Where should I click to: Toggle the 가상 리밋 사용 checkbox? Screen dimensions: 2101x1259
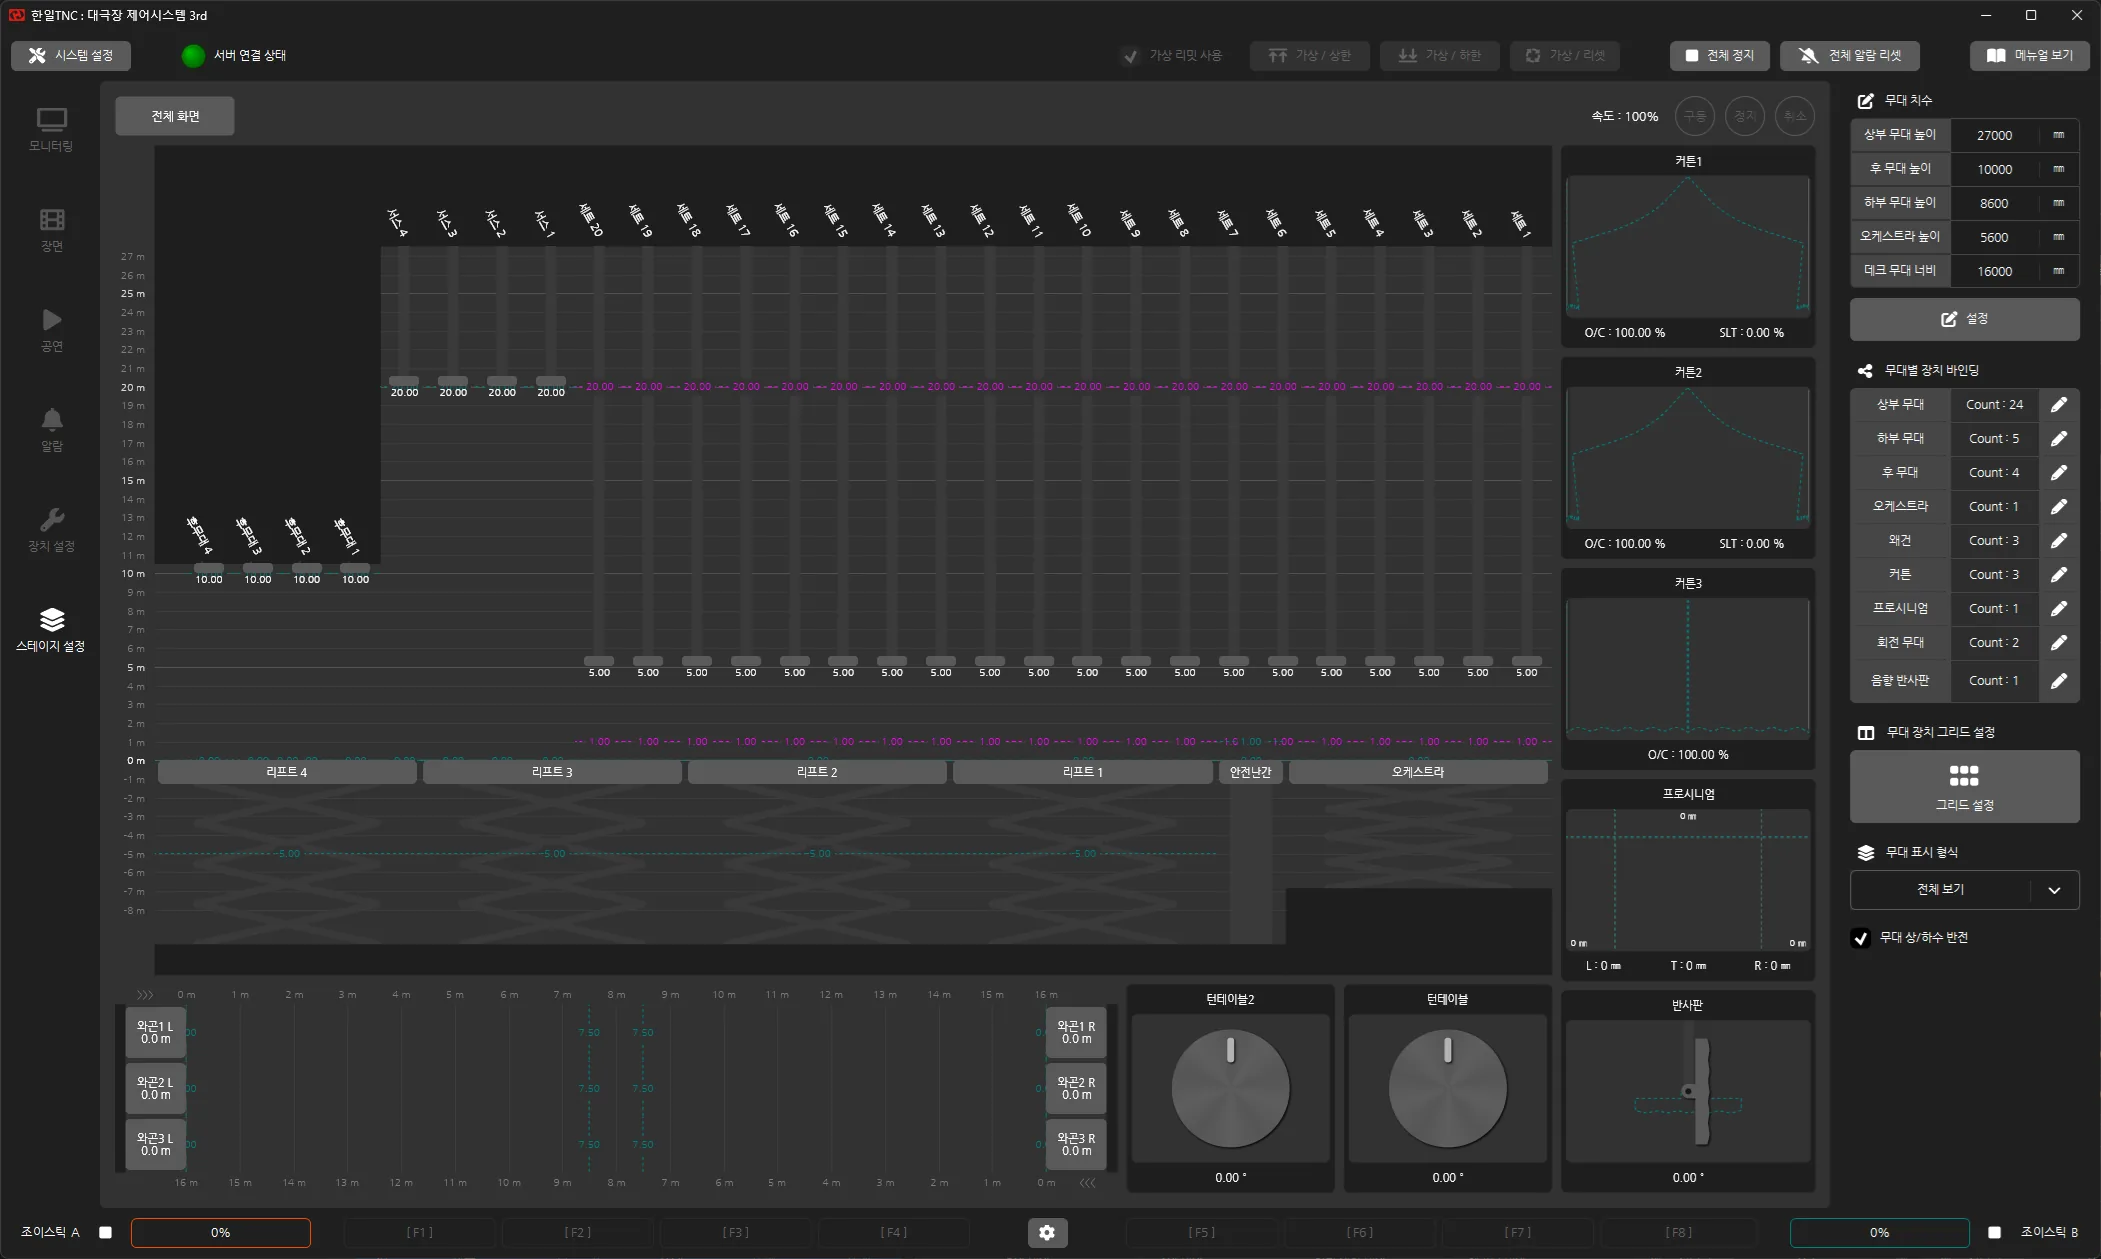click(1130, 56)
